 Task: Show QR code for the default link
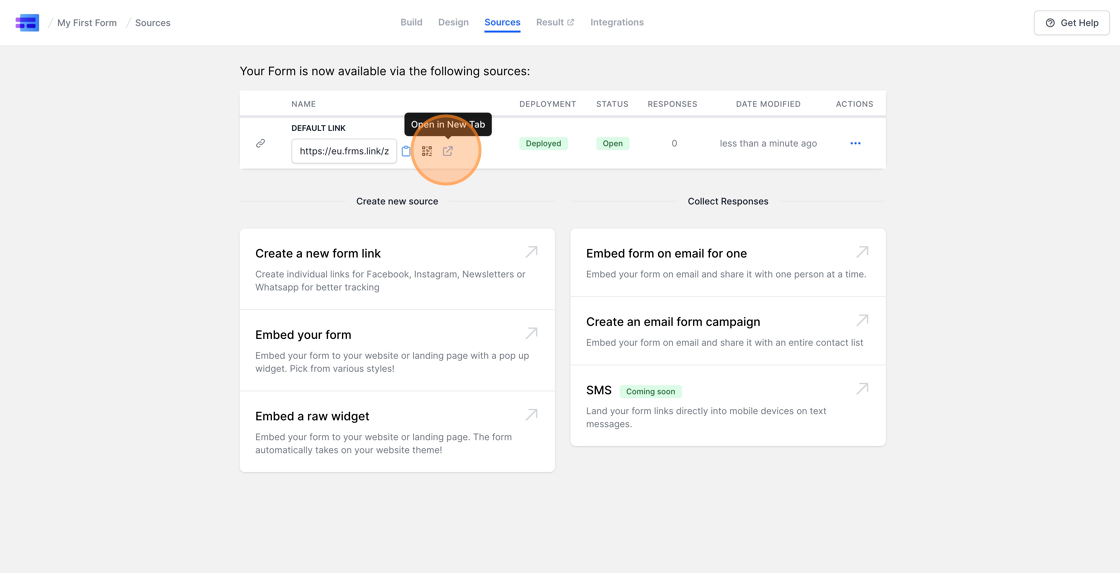(426, 151)
